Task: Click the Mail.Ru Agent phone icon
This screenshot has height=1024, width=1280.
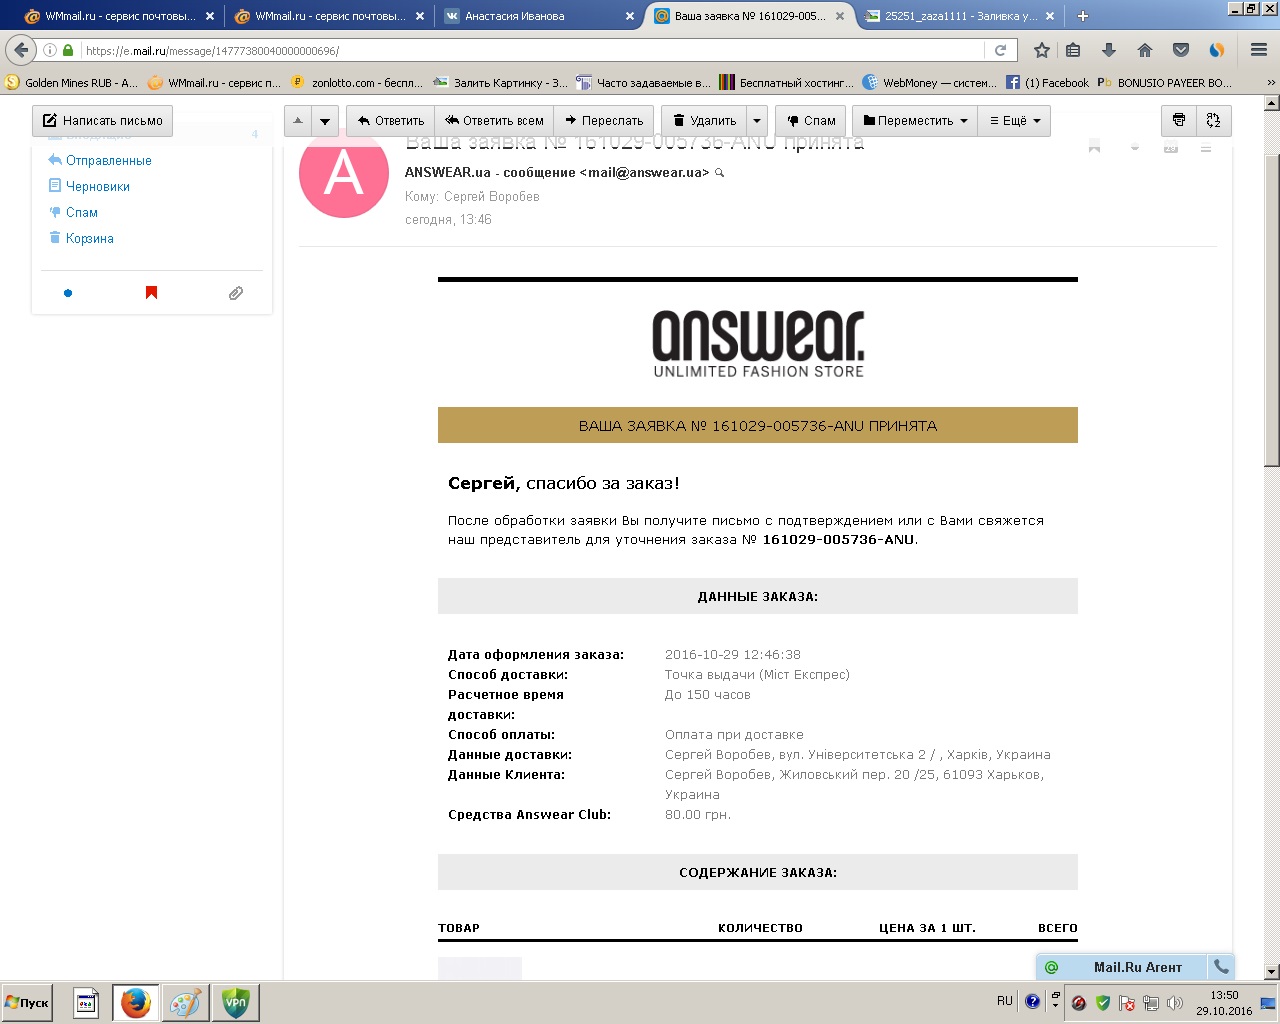Action: coord(1221,967)
